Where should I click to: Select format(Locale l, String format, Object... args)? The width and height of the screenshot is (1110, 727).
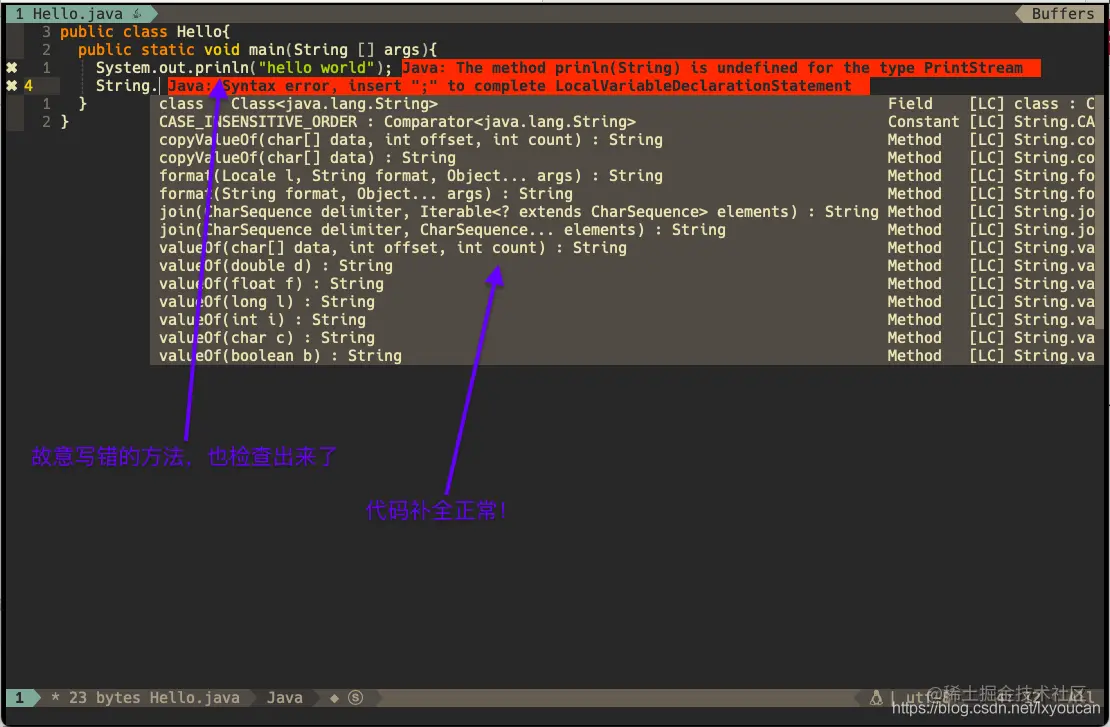click(411, 176)
